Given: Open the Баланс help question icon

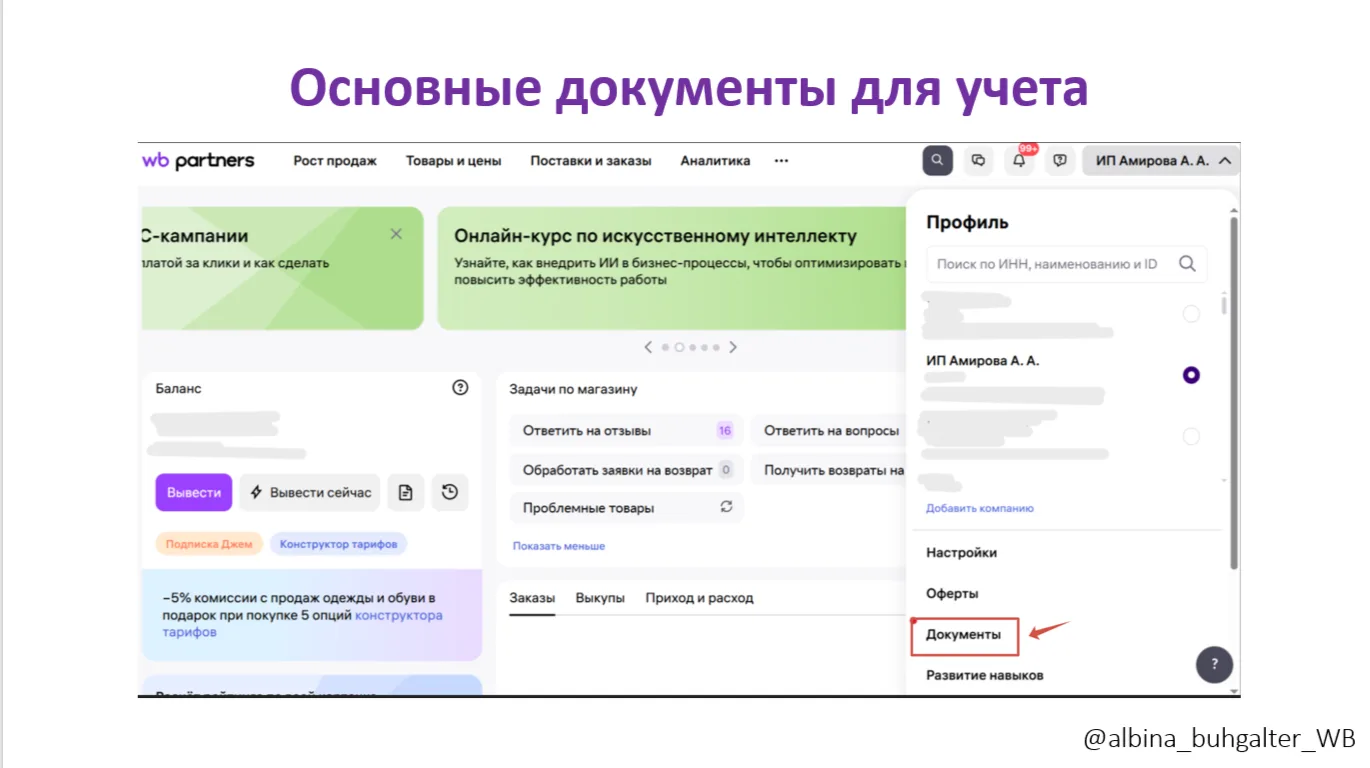Looking at the screenshot, I should pyautogui.click(x=460, y=388).
